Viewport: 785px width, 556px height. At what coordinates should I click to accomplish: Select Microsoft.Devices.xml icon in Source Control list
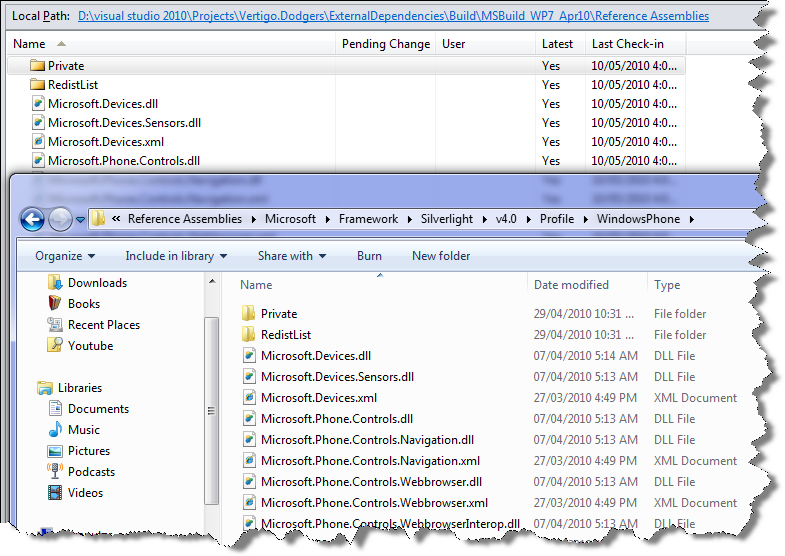(38, 142)
